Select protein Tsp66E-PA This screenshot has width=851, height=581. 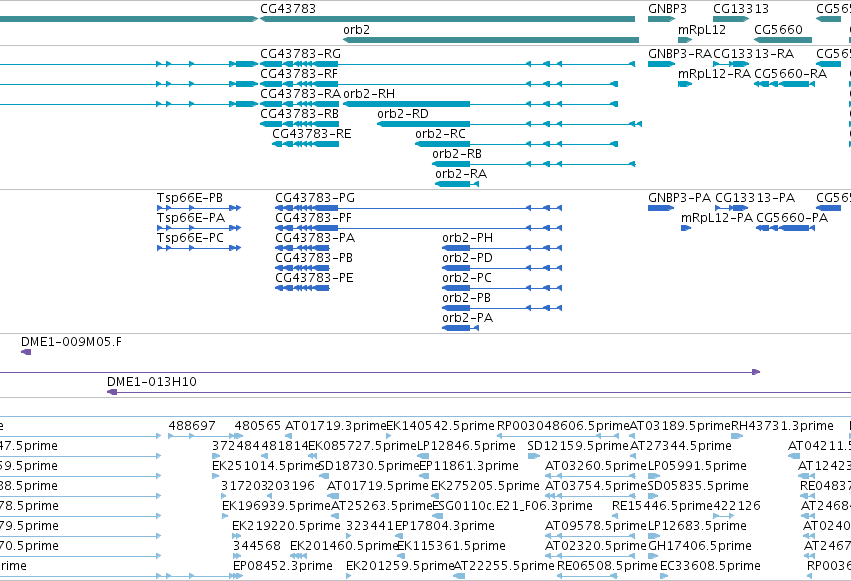(x=199, y=228)
